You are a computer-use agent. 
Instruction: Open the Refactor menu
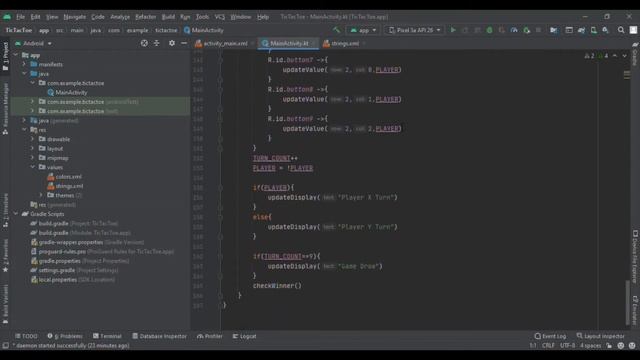point(146,17)
